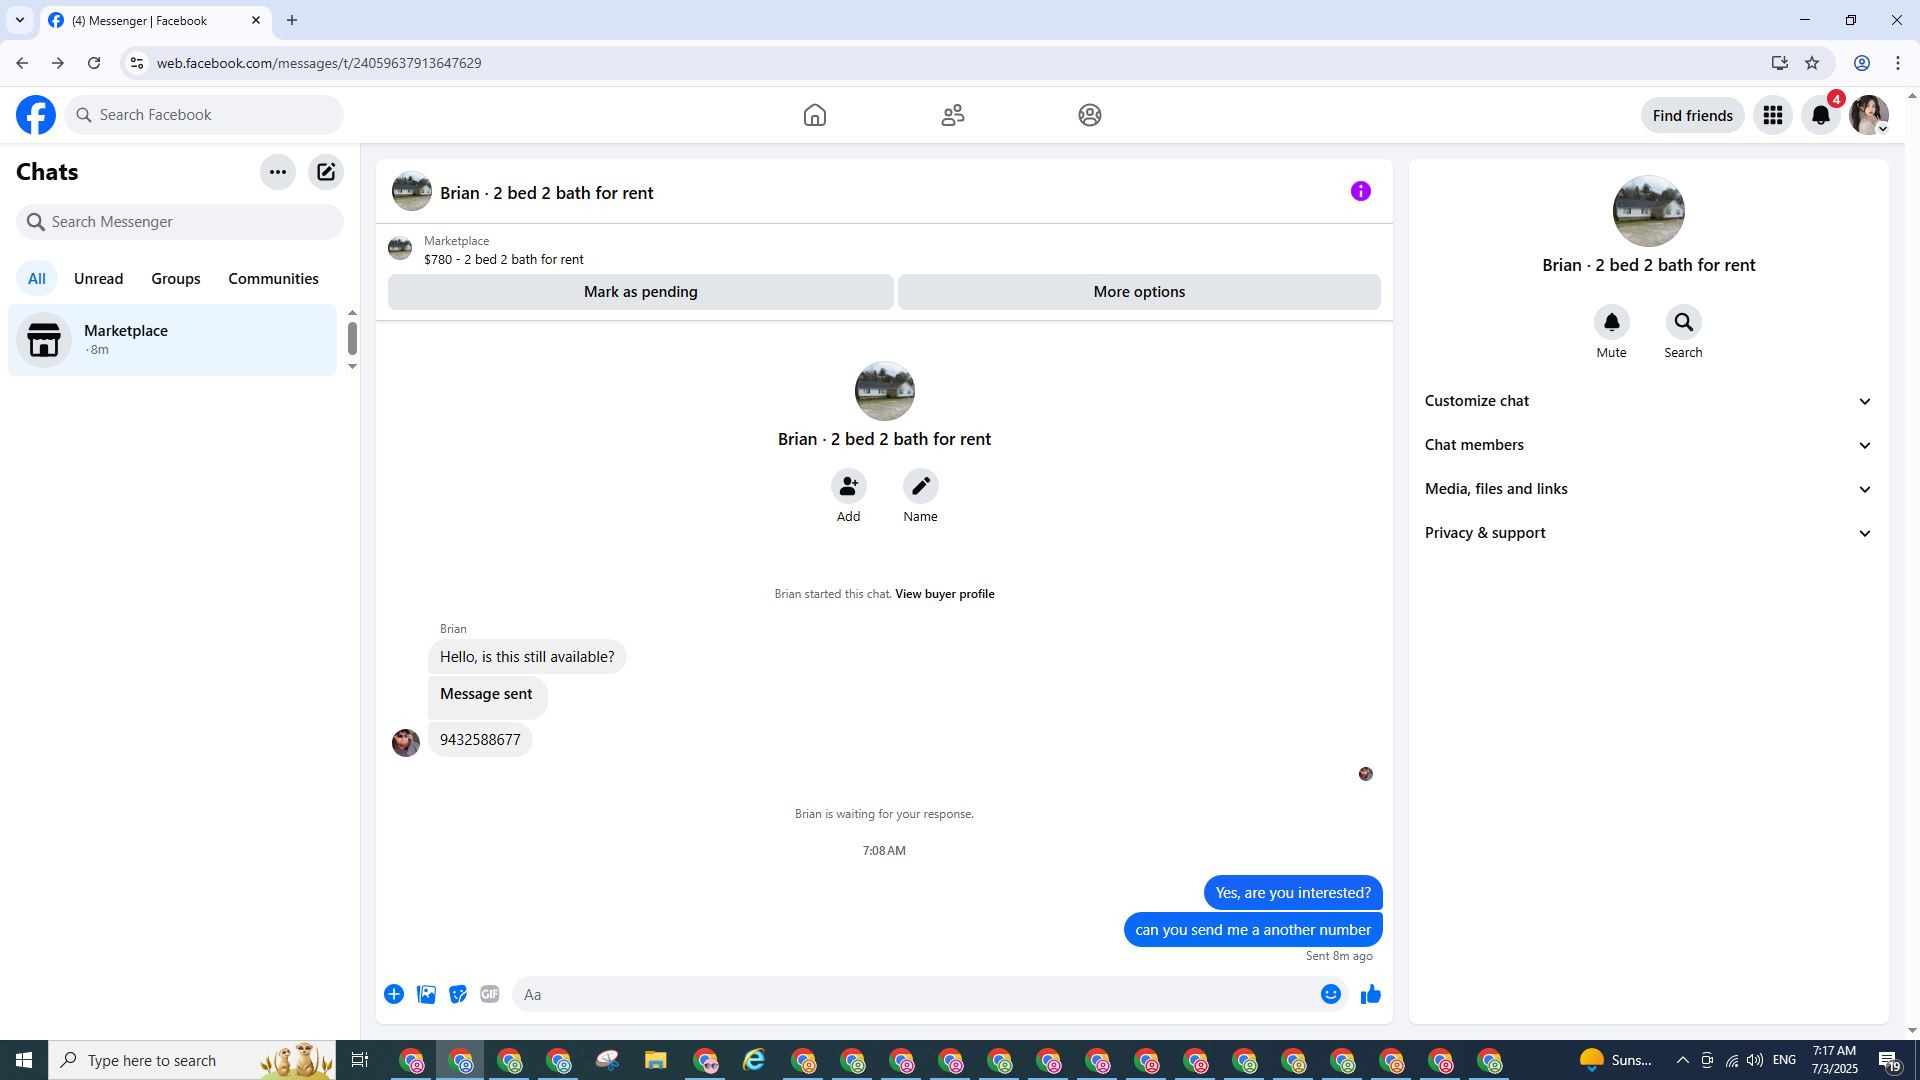Expand Media, files and links section

click(x=1647, y=489)
